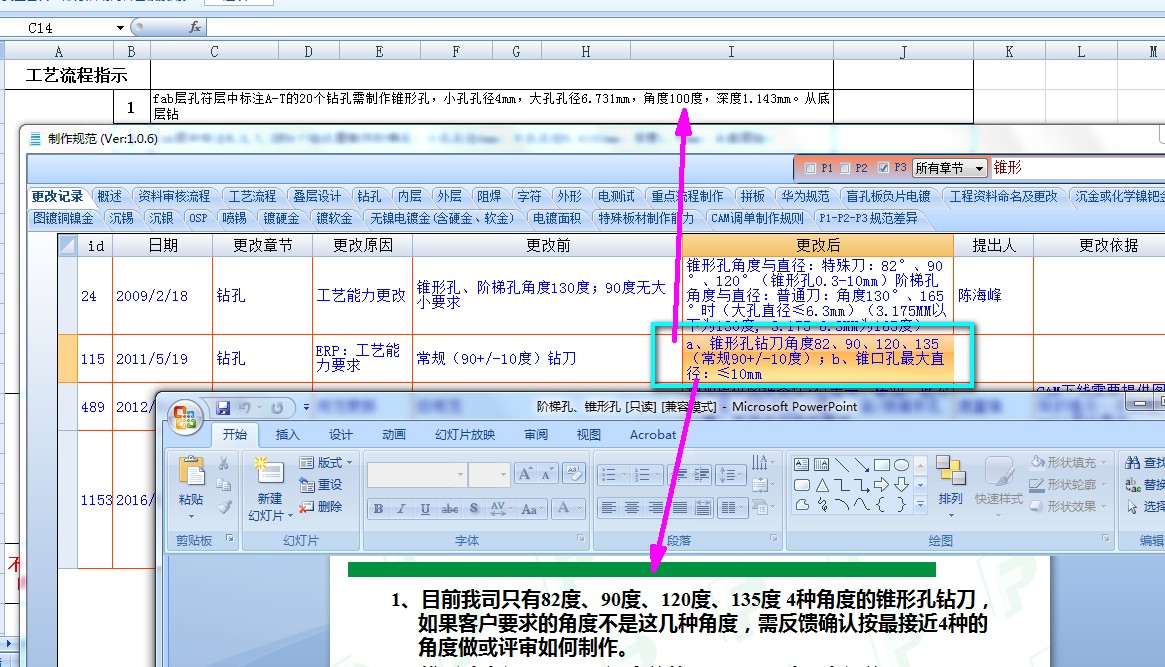This screenshot has height=667, width=1165.
Task: Click the Align Text Left icon
Action: tap(609, 508)
